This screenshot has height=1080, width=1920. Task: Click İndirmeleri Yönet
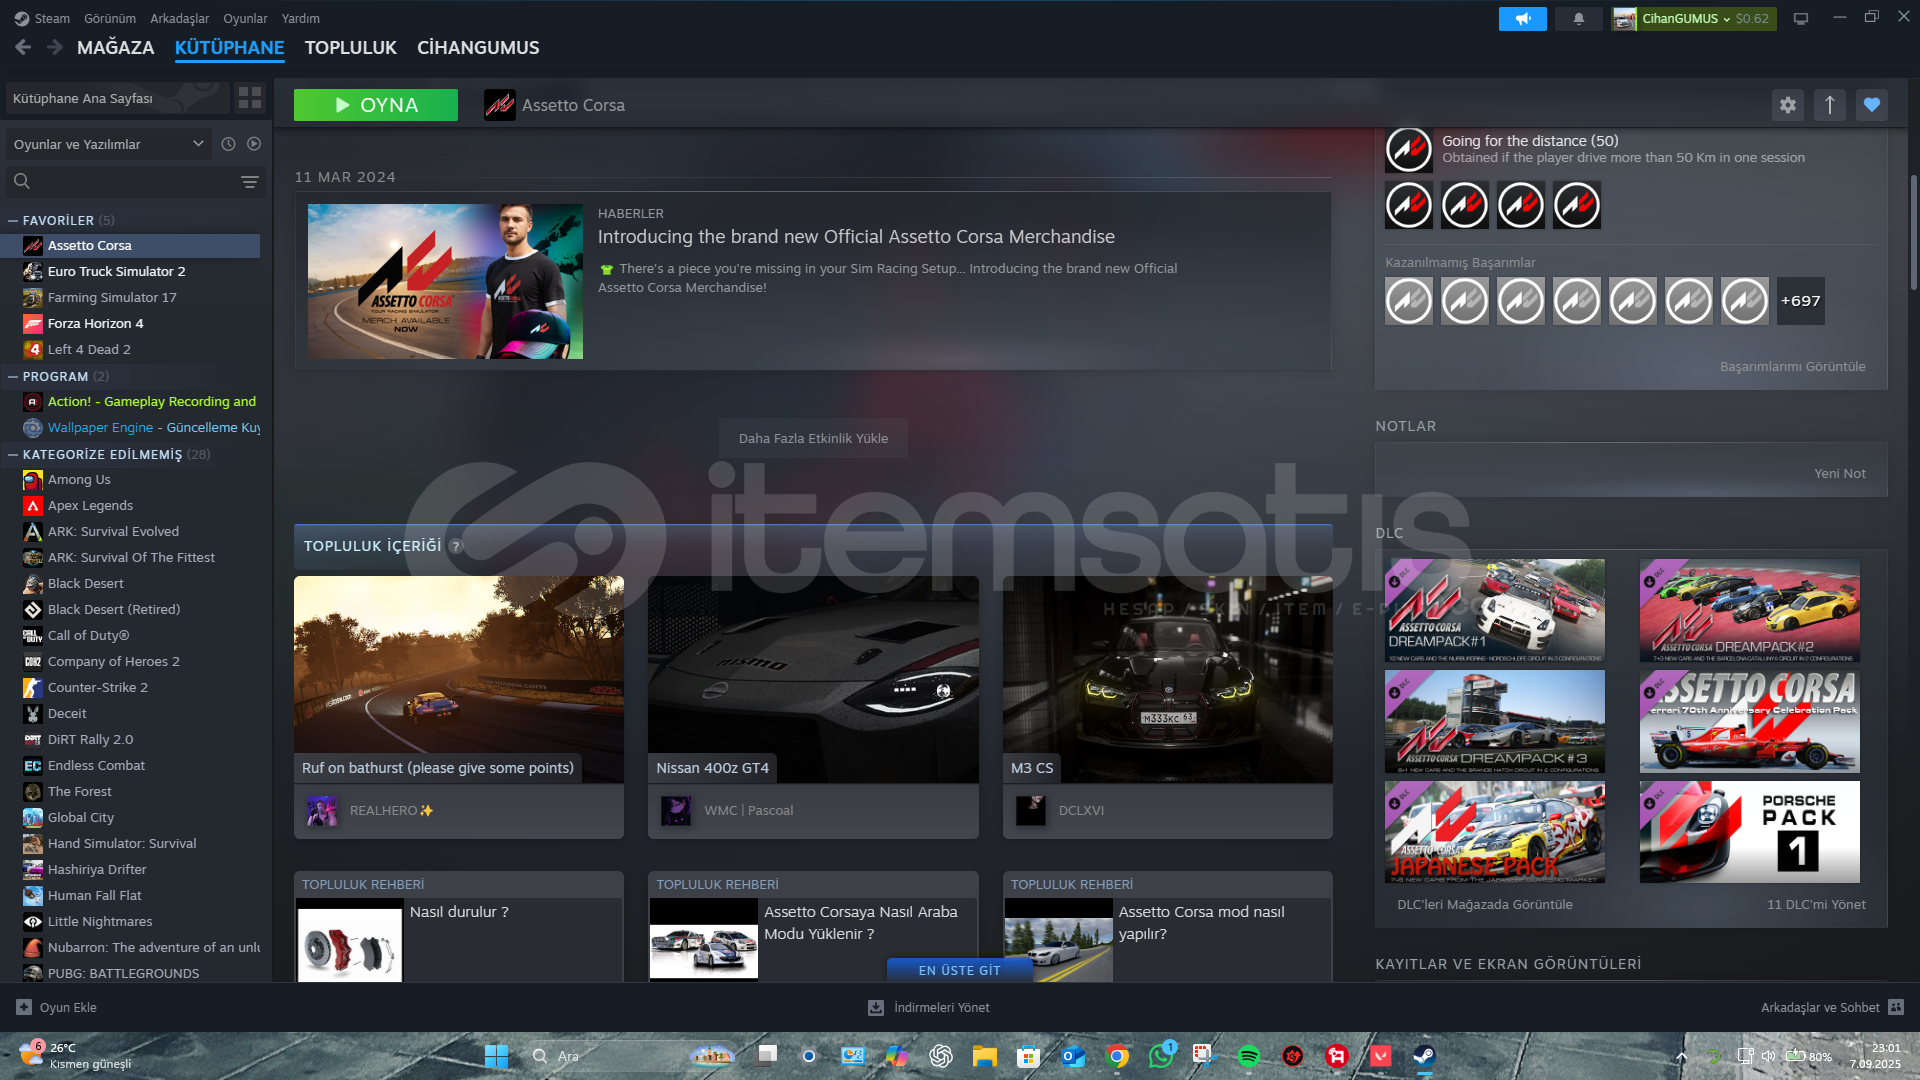coord(929,1007)
